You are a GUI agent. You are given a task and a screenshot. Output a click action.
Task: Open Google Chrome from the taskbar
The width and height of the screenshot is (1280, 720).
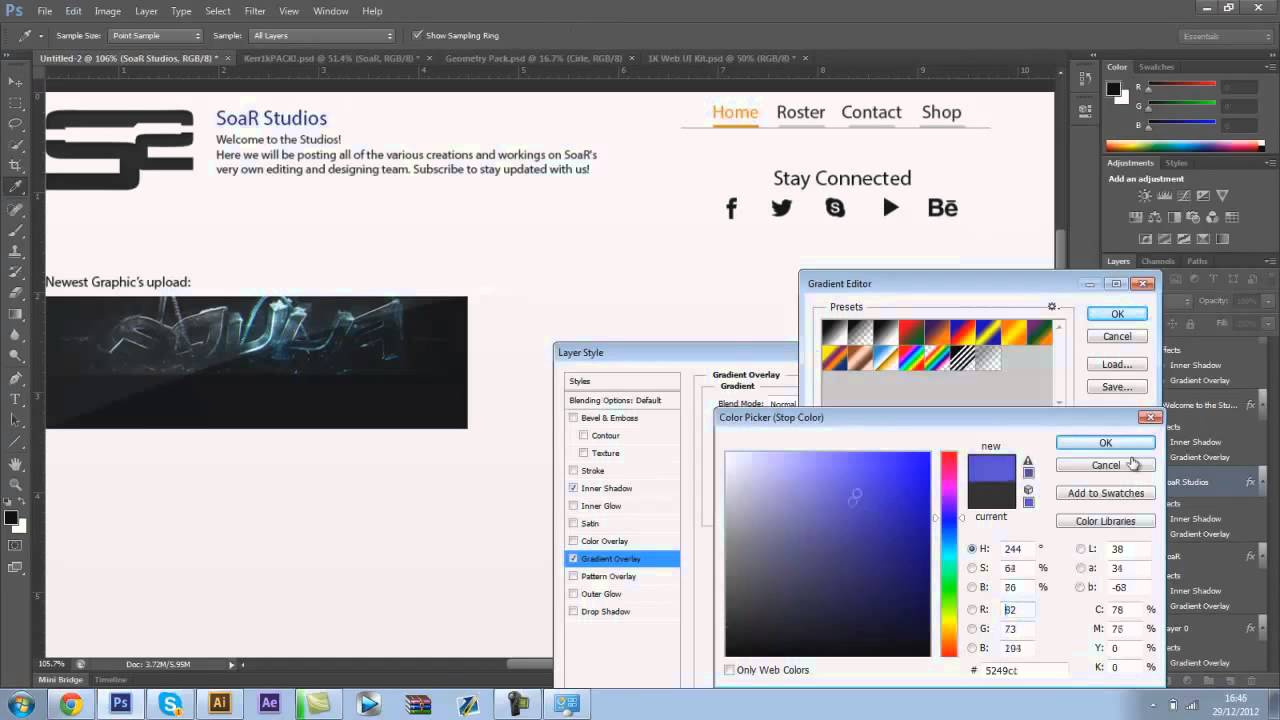[70, 704]
